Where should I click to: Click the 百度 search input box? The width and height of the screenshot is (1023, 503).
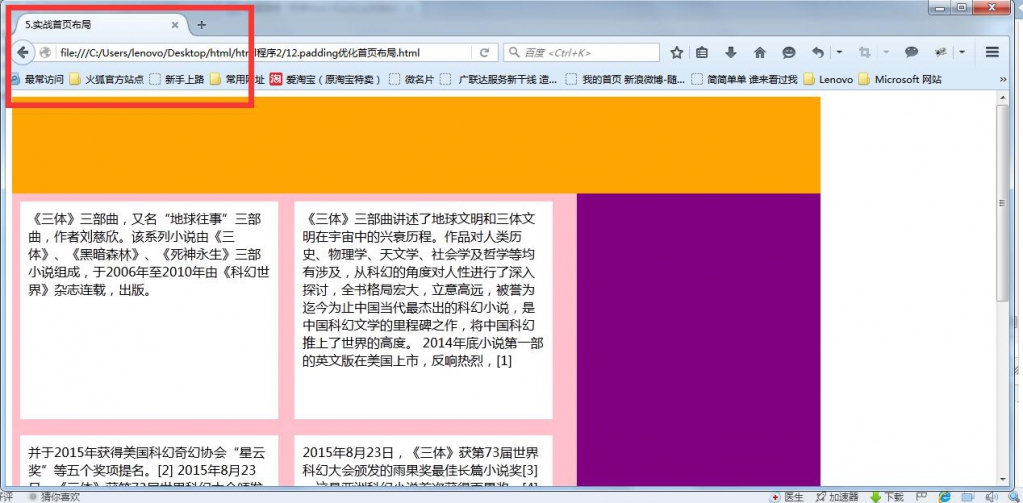[582, 53]
